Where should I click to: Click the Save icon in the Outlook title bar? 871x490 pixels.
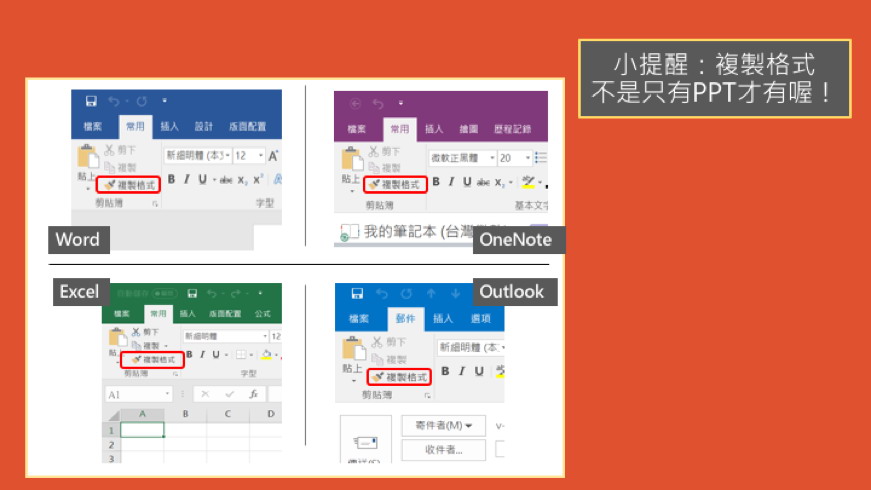pyautogui.click(x=357, y=293)
